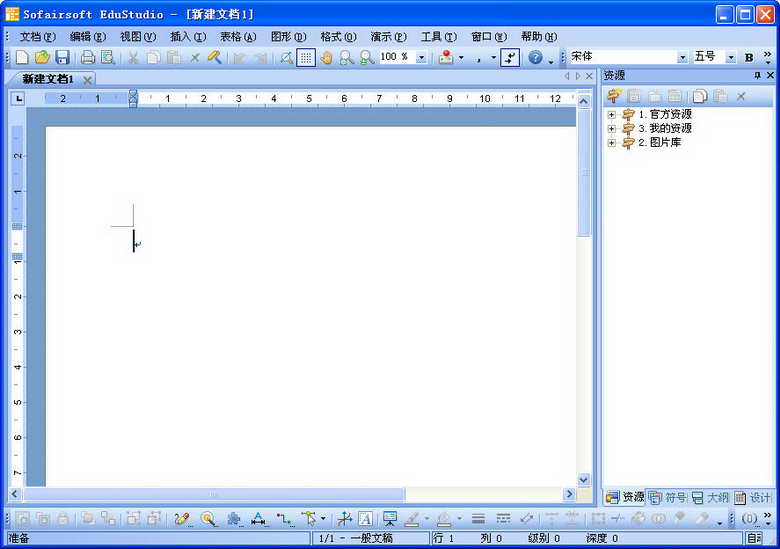The width and height of the screenshot is (780, 549).
Task: Click the second magnifier icon beside 100 %
Action: pos(367,57)
